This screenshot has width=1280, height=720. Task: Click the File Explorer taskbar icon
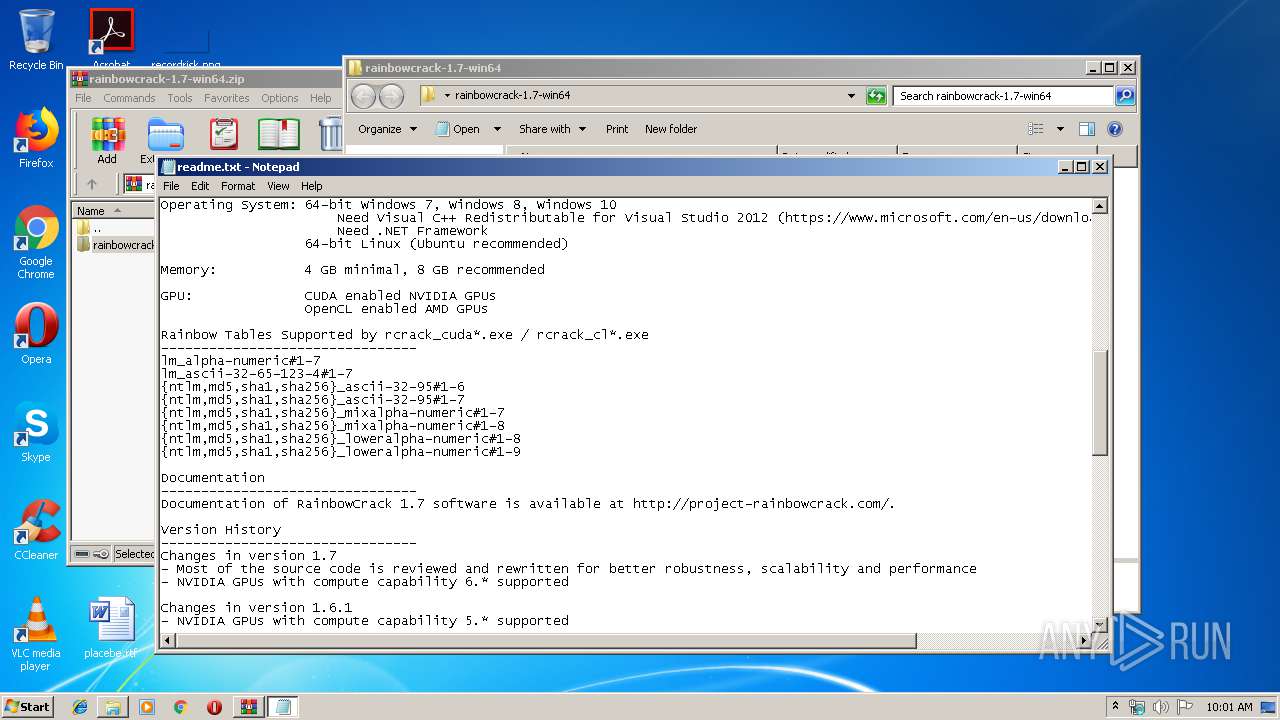[x=113, y=707]
